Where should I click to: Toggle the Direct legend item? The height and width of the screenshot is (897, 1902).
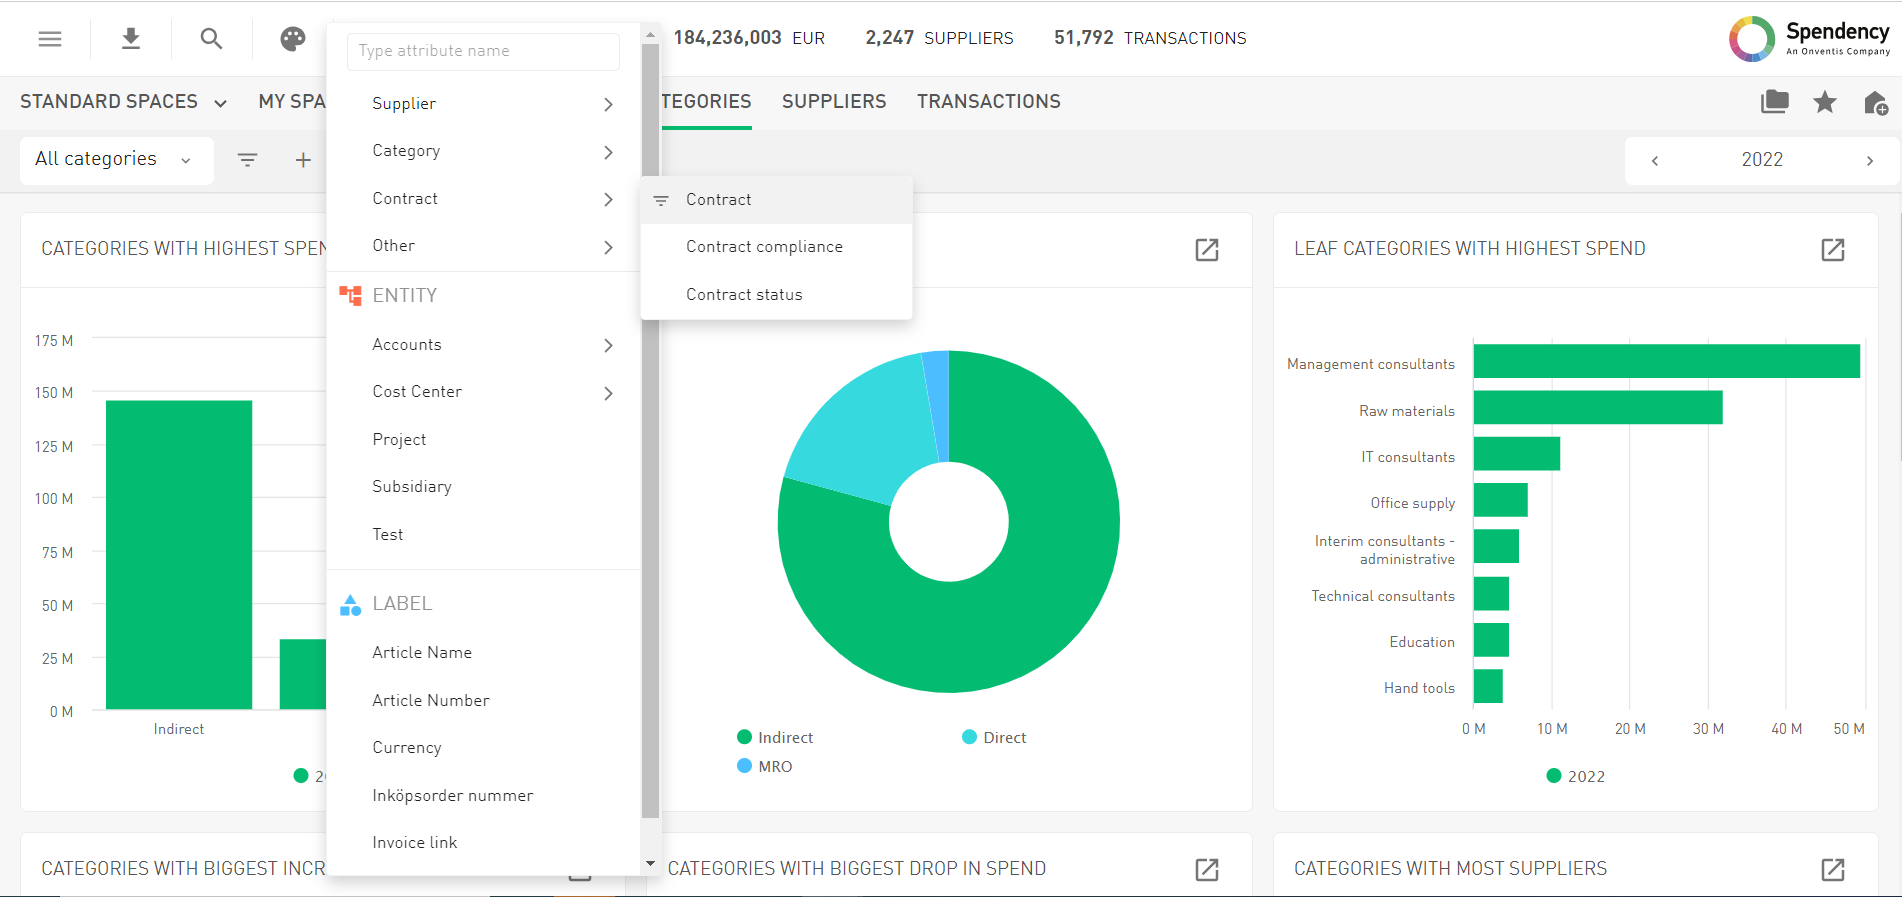[x=994, y=738]
